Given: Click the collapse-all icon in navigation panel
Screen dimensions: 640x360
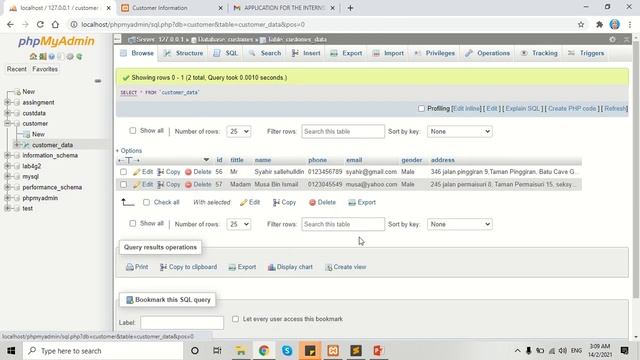Looking at the screenshot, I should (x=98, y=81).
